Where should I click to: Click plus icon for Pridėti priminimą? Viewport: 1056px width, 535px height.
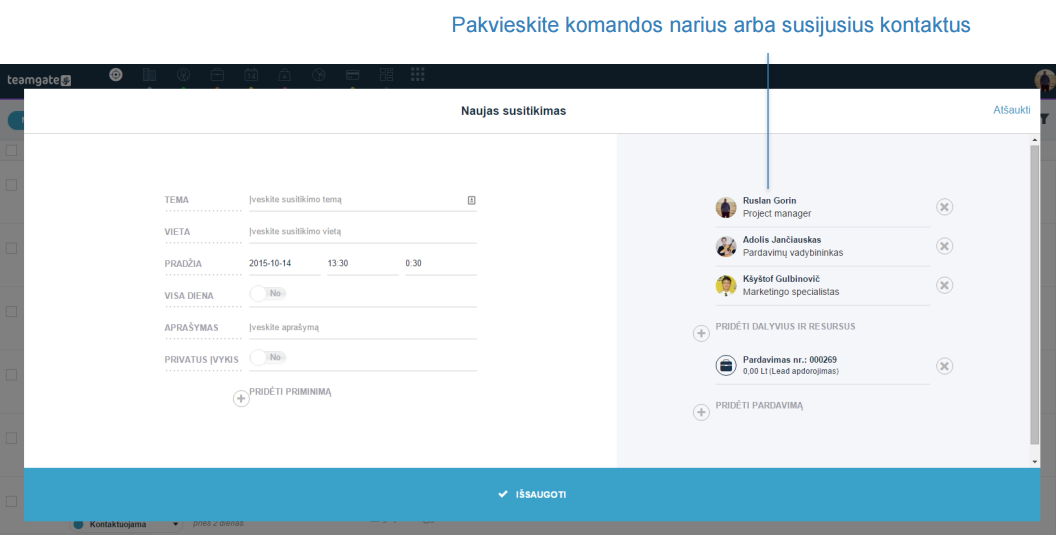pos(241,399)
